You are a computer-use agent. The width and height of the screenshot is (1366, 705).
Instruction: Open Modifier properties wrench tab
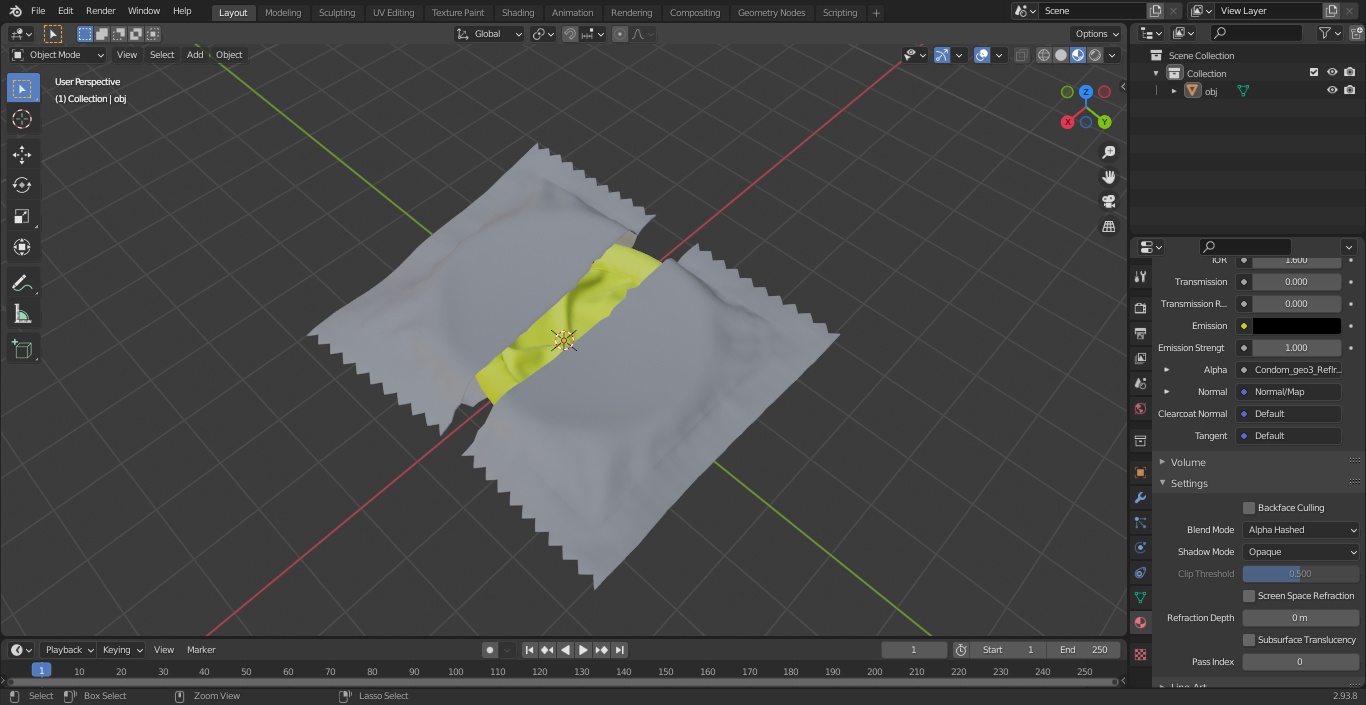[1140, 497]
